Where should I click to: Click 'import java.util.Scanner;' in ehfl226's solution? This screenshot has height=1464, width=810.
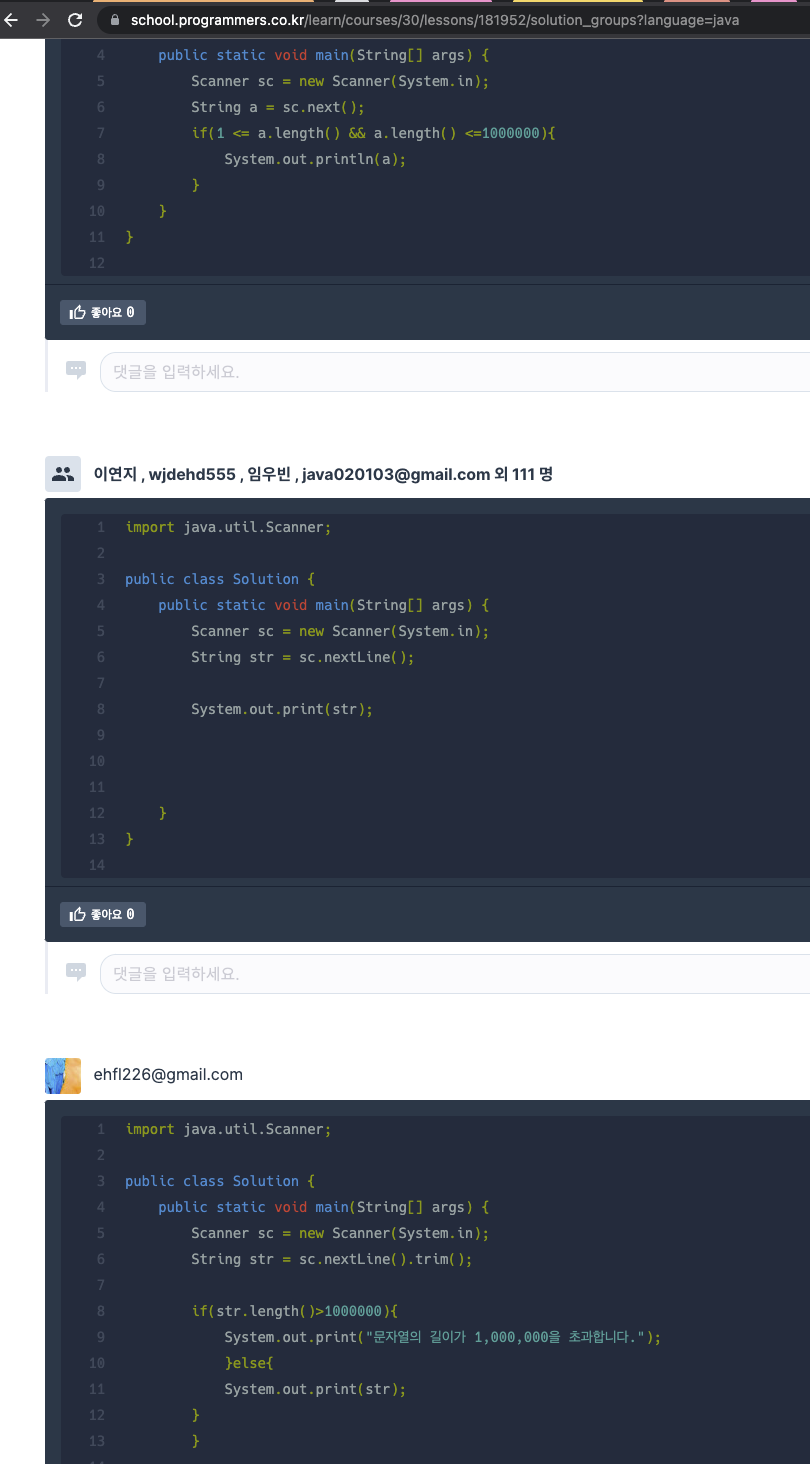[x=228, y=1129]
